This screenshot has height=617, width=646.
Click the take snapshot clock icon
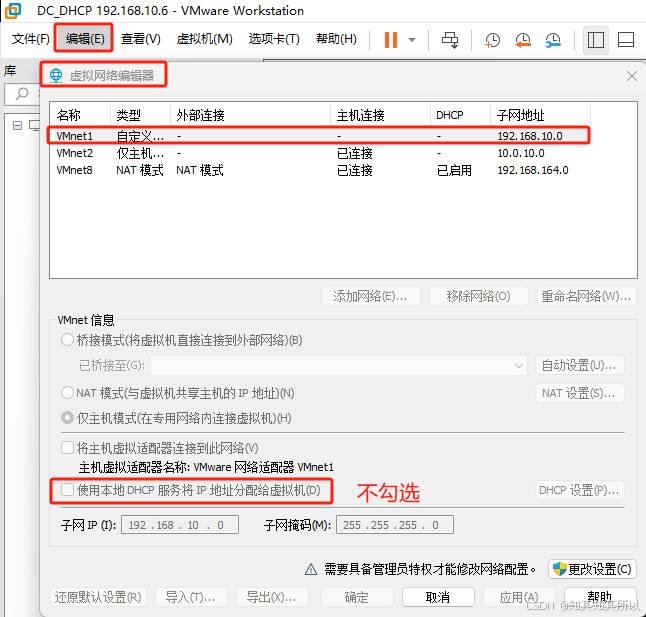click(x=492, y=40)
